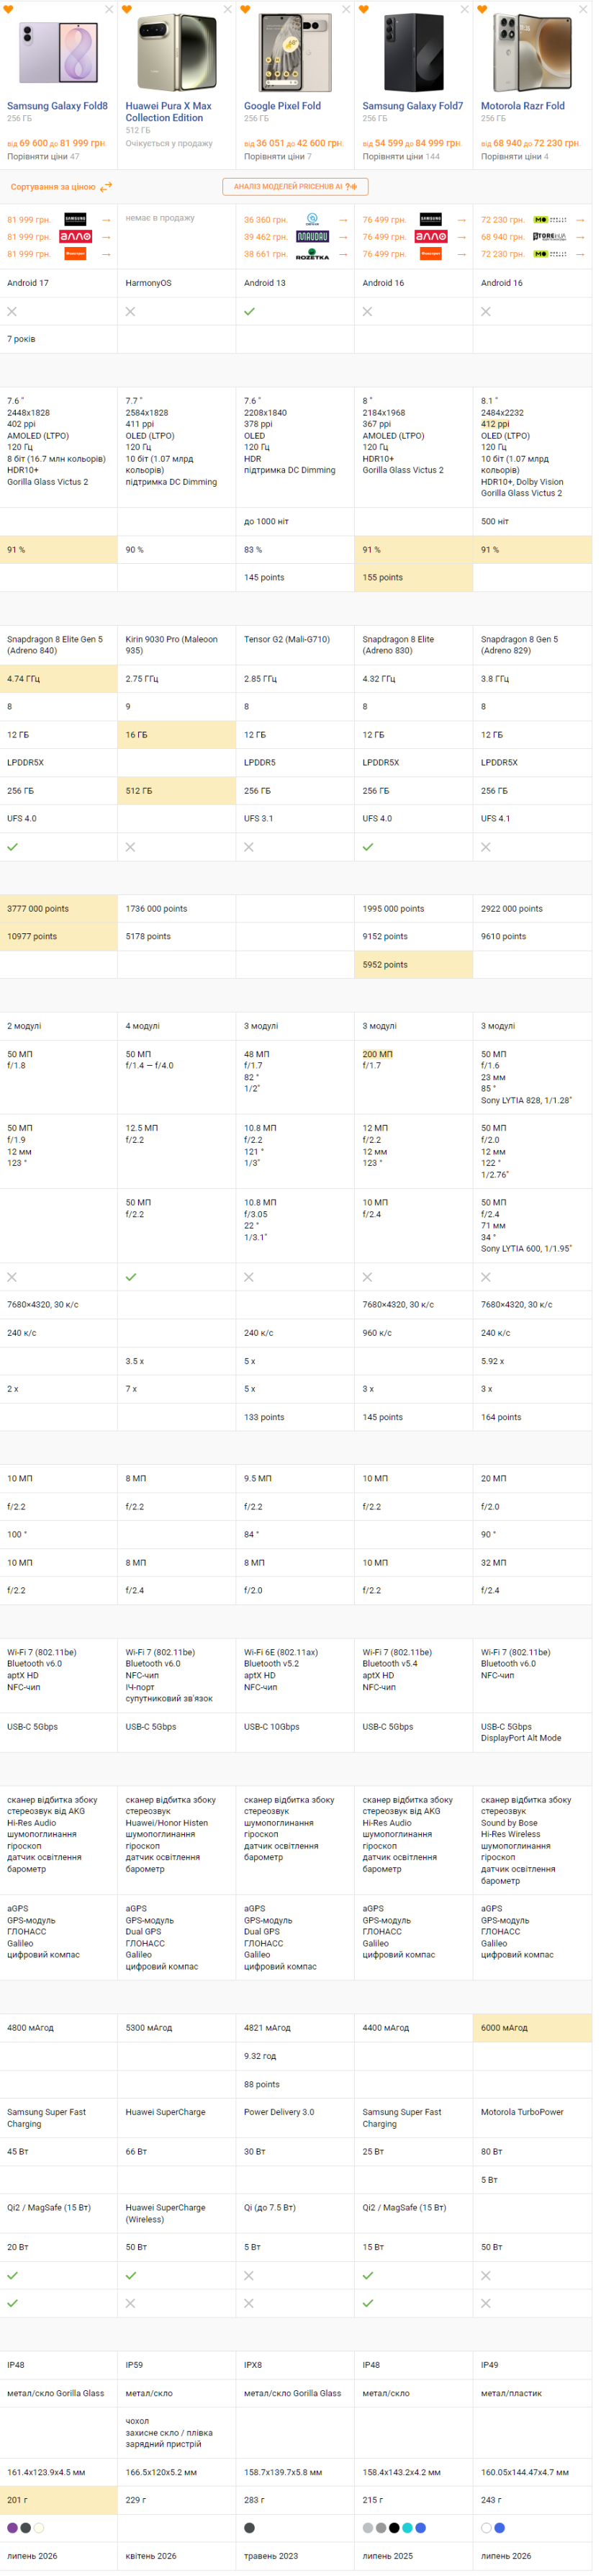Follow the arrow next to 39 462 грн. price
Screen dimensions: 601x2576
pyautogui.click(x=343, y=237)
